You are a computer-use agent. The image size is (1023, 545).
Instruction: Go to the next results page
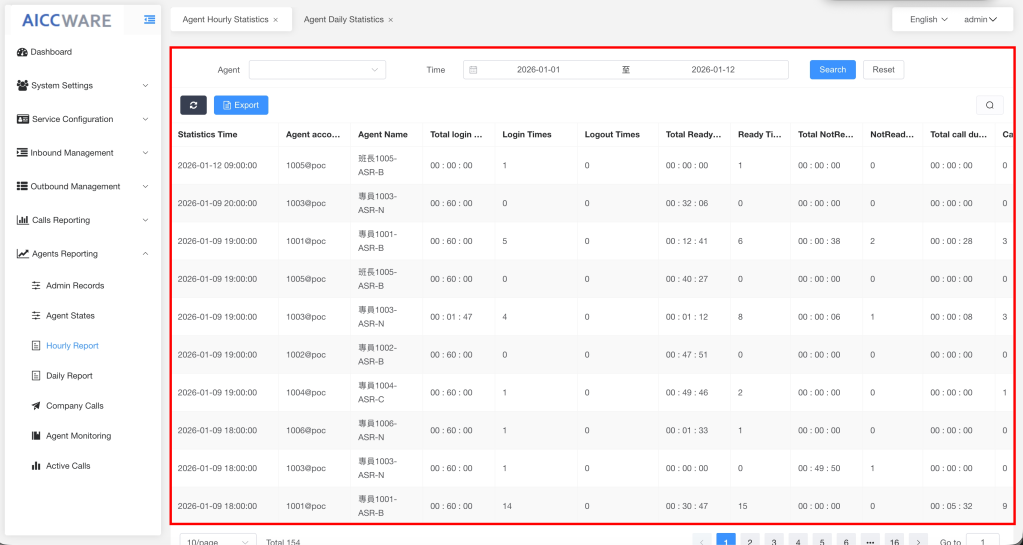[918, 541]
